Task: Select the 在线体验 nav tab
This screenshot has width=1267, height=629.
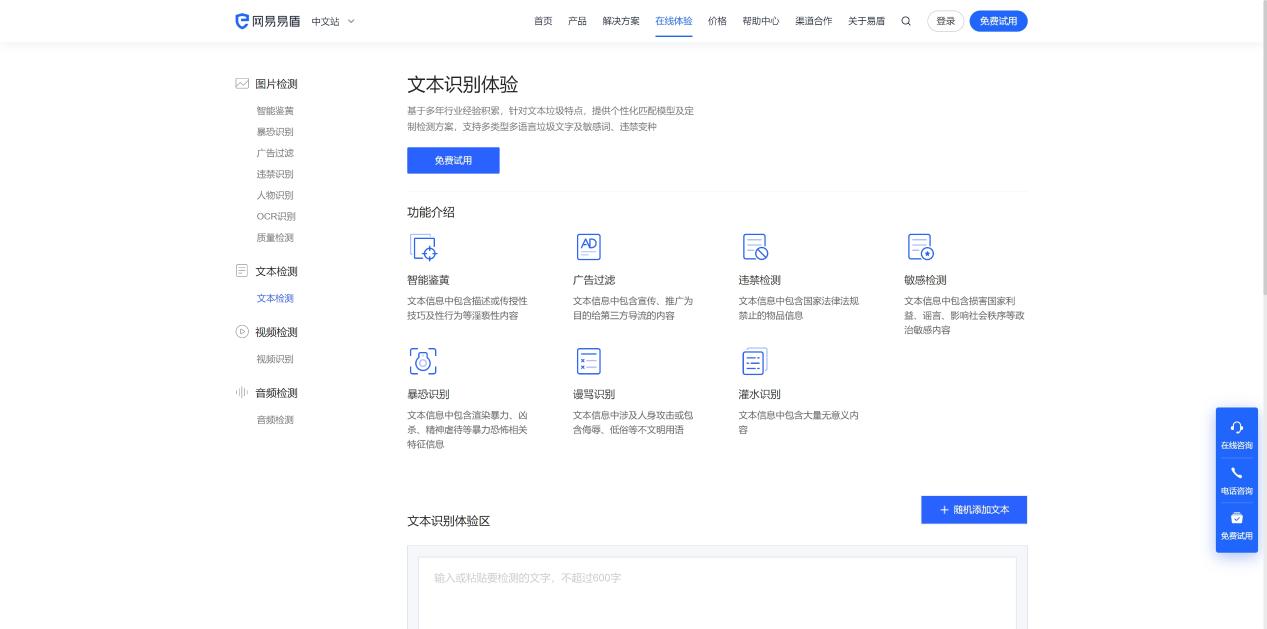Action: tap(674, 21)
